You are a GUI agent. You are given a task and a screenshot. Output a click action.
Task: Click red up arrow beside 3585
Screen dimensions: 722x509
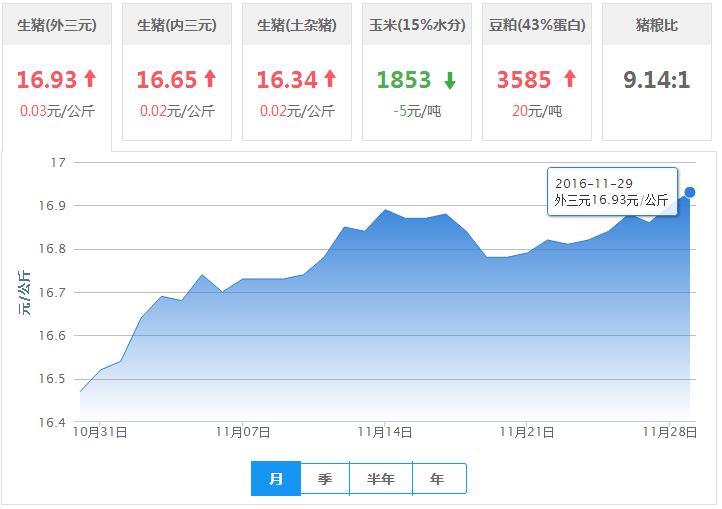[570, 78]
